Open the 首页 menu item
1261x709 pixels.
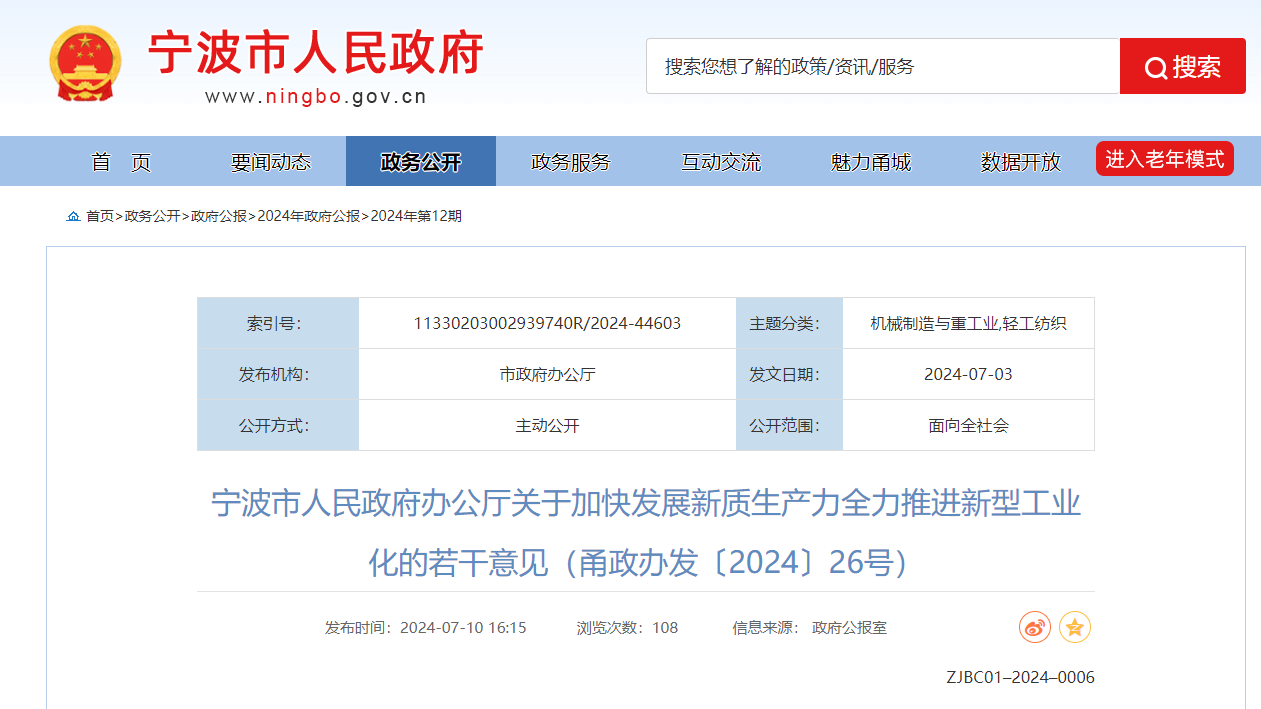tap(122, 161)
